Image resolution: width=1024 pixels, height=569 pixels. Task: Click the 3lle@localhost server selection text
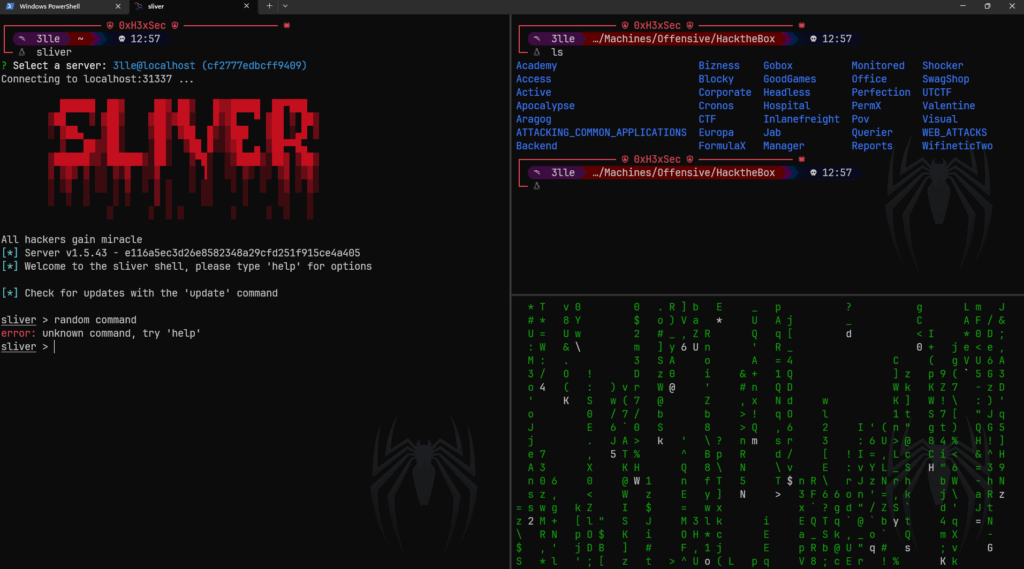[x=209, y=65]
